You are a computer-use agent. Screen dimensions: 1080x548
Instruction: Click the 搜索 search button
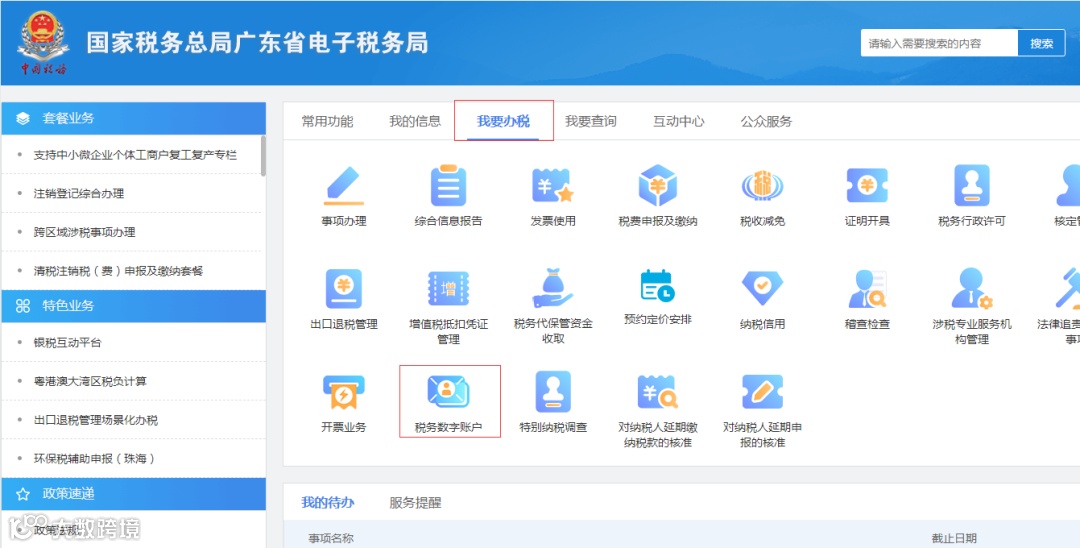1041,43
